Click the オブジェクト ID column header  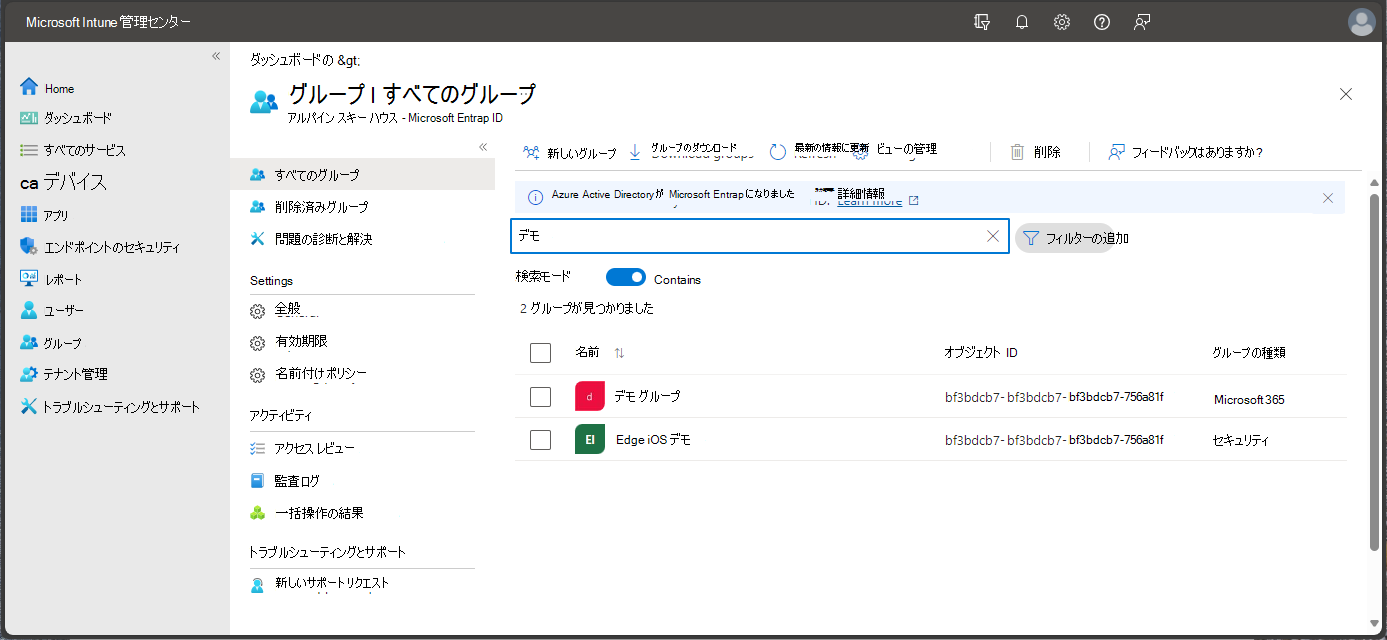point(981,352)
